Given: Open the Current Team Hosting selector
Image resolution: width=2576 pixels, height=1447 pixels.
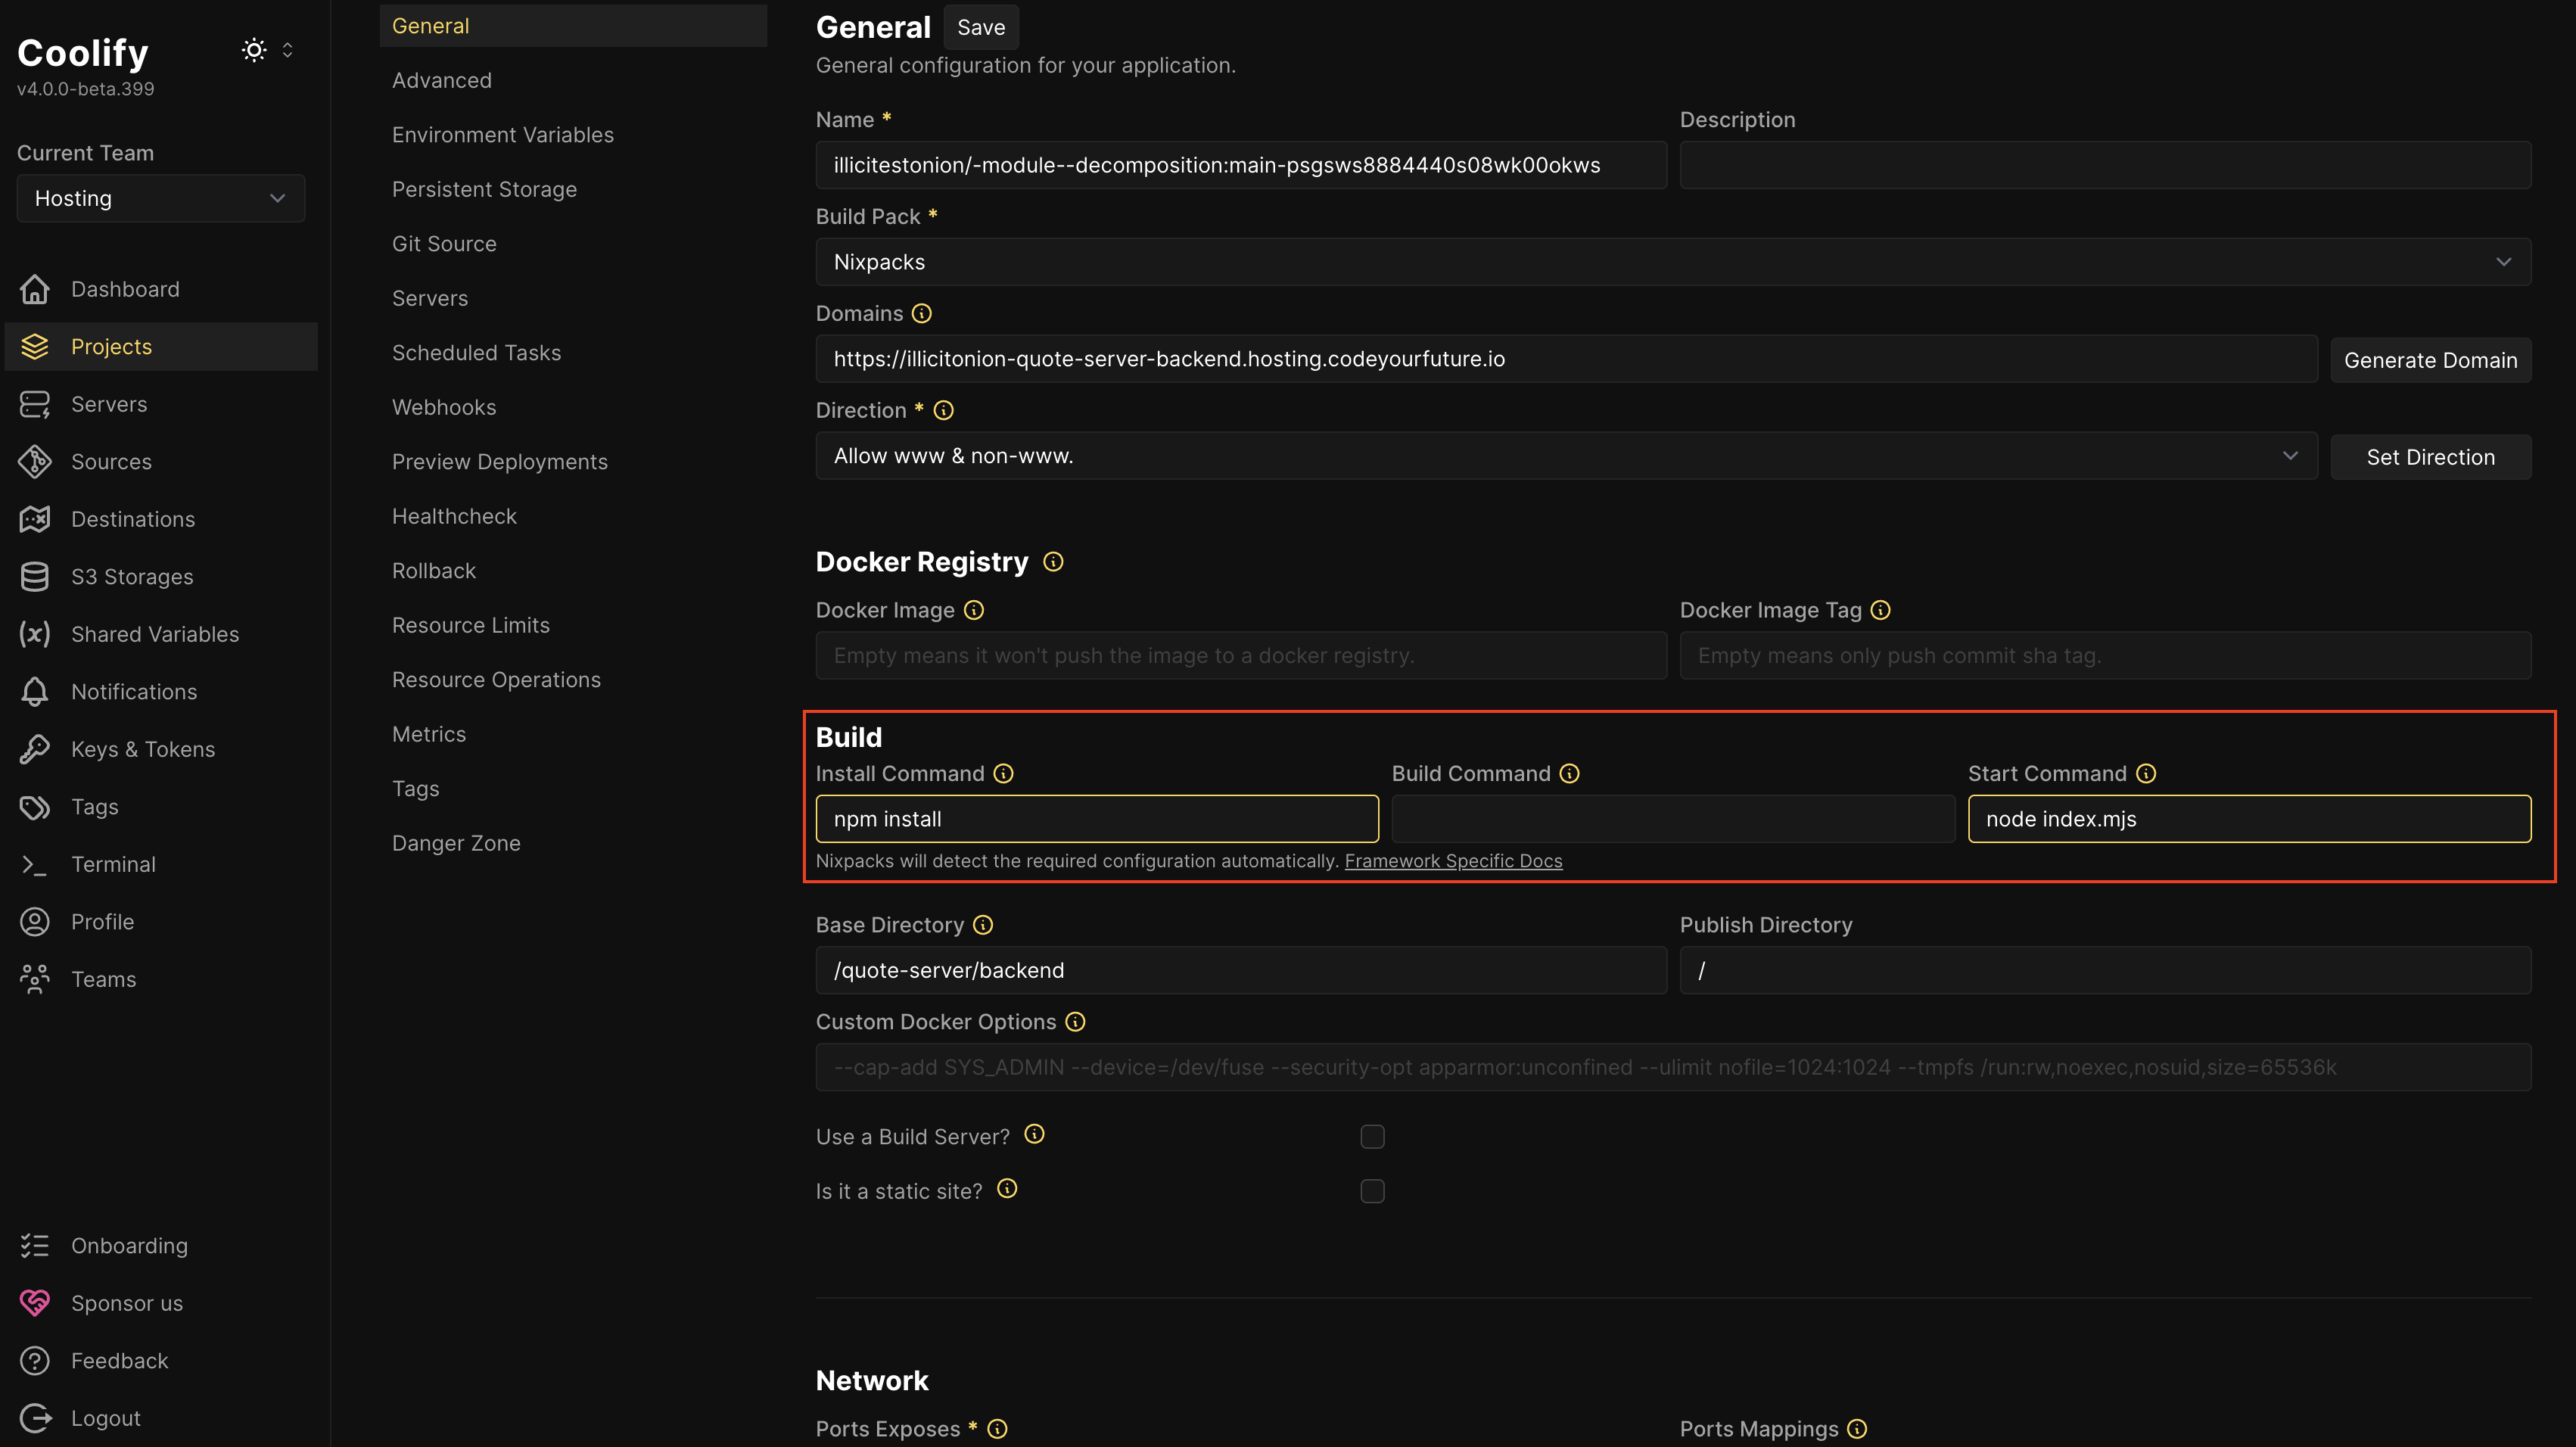Looking at the screenshot, I should click(x=160, y=198).
